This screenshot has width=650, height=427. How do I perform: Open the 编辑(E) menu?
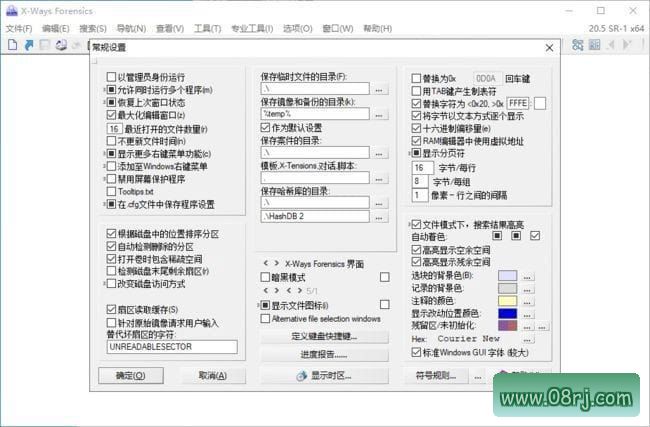[56, 28]
